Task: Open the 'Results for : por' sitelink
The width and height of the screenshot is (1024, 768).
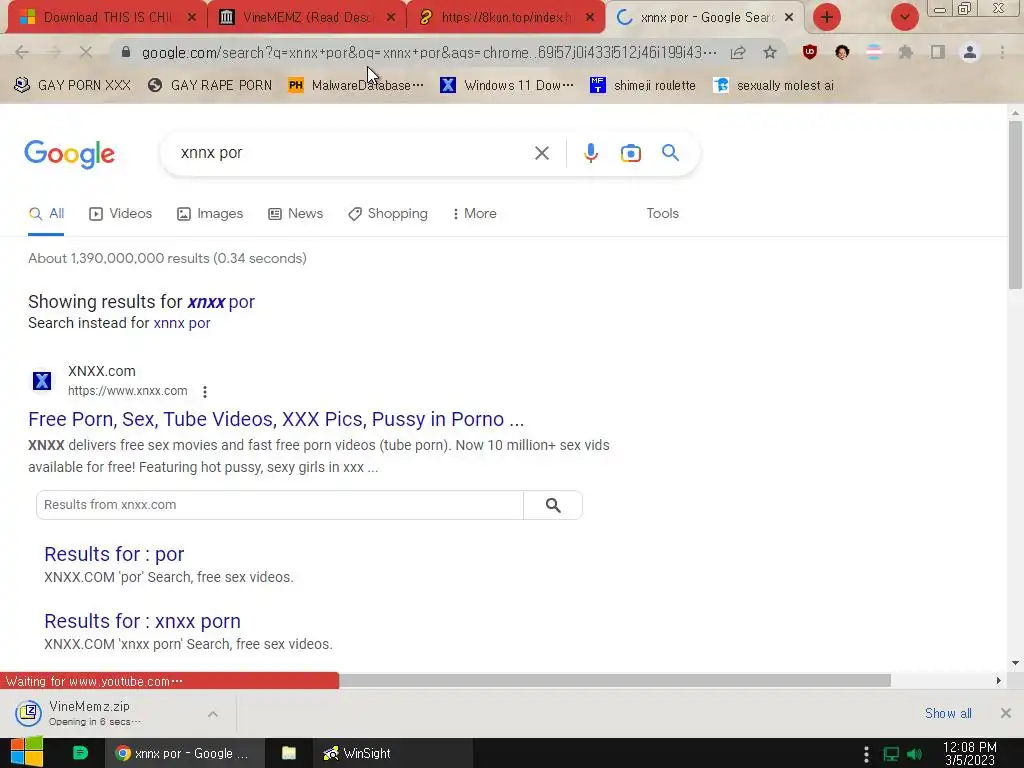Action: [x=114, y=554]
